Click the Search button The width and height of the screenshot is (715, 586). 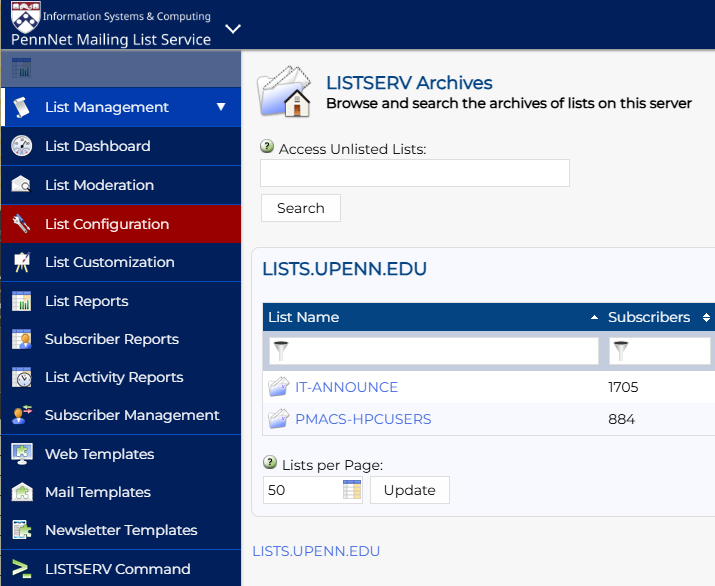301,208
